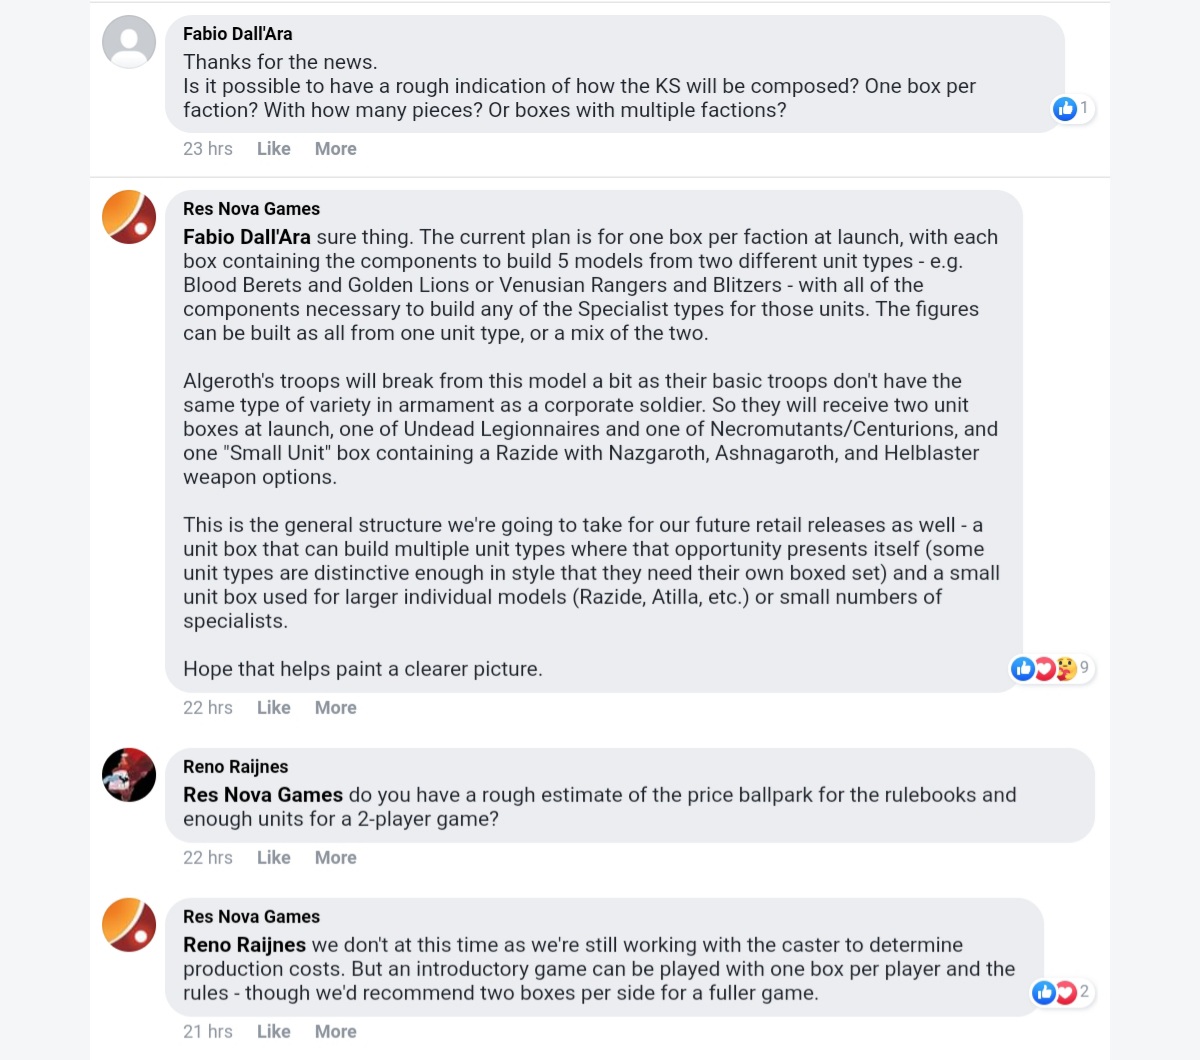Click the 23 hrs timestamp
Screen dimensions: 1200x1060
click(207, 149)
